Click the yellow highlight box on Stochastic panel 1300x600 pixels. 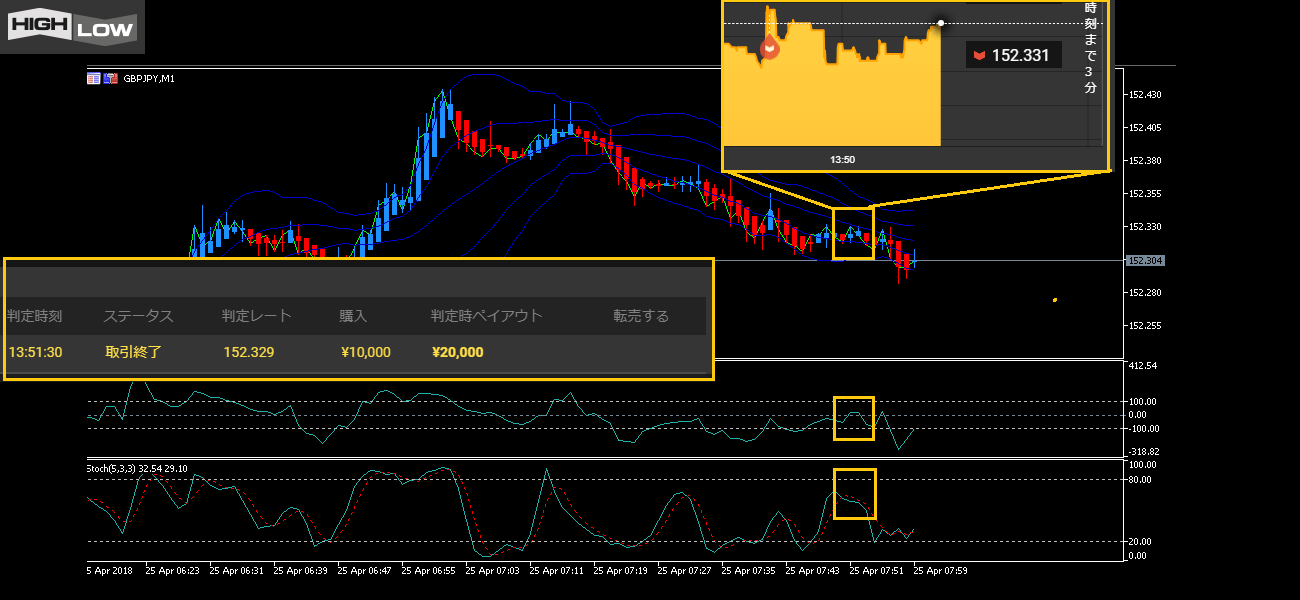point(854,493)
